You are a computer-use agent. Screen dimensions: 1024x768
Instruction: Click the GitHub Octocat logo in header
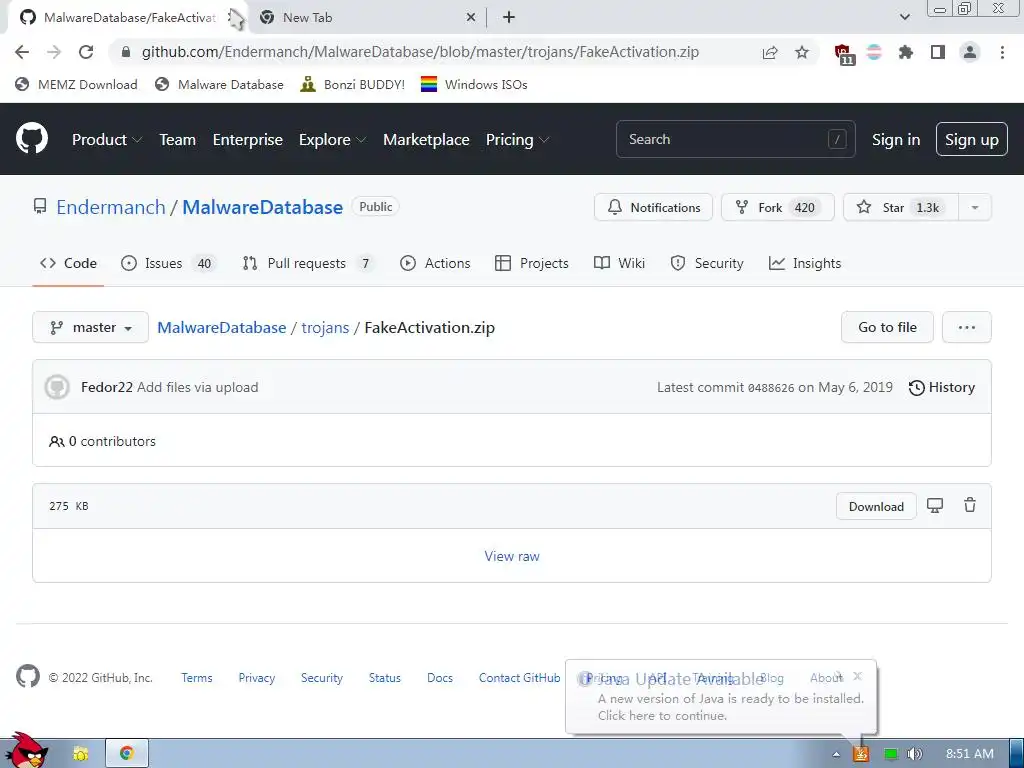32,138
